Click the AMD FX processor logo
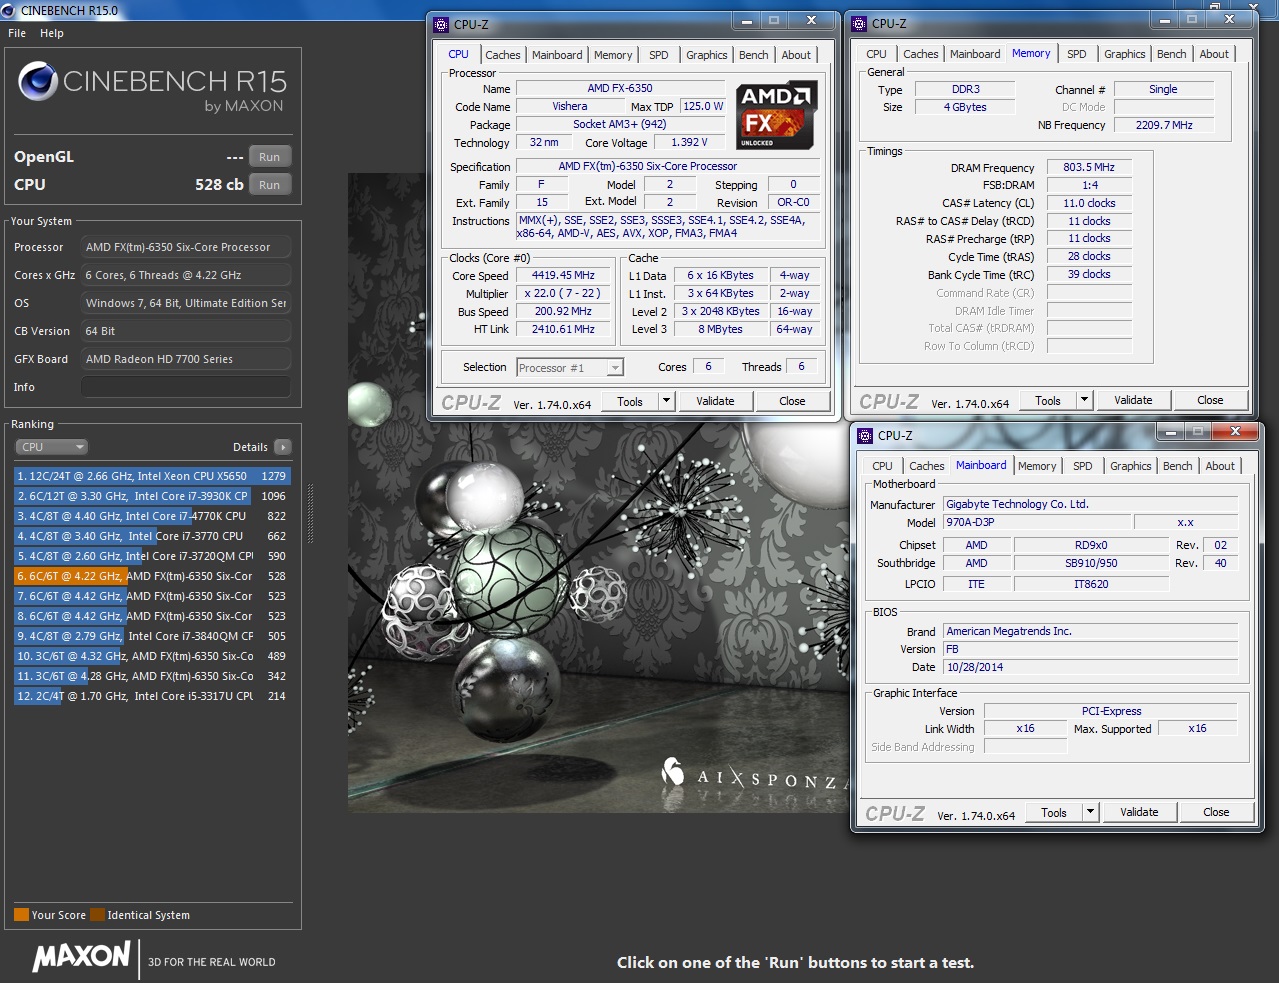Screen dimensions: 1279x983 778,115
